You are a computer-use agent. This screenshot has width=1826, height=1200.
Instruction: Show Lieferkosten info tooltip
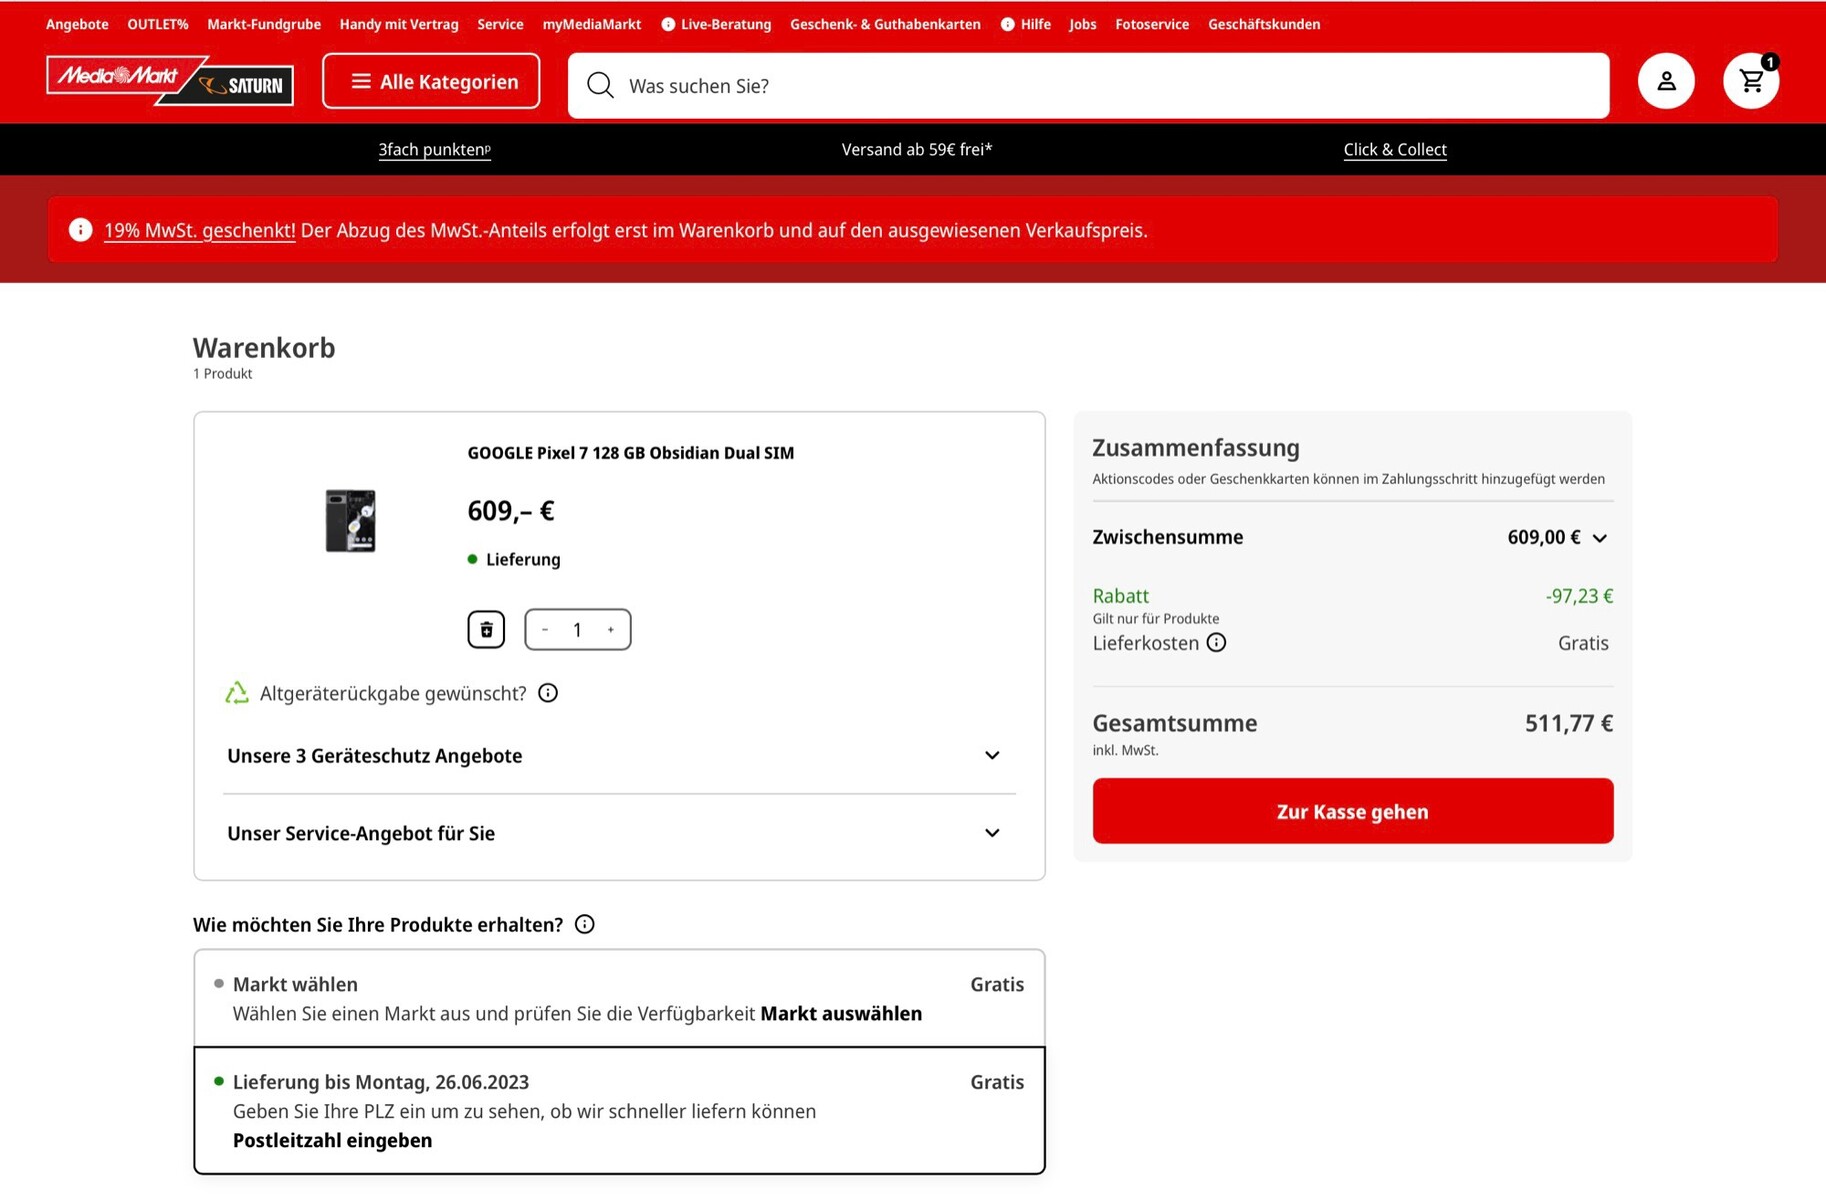(1216, 643)
